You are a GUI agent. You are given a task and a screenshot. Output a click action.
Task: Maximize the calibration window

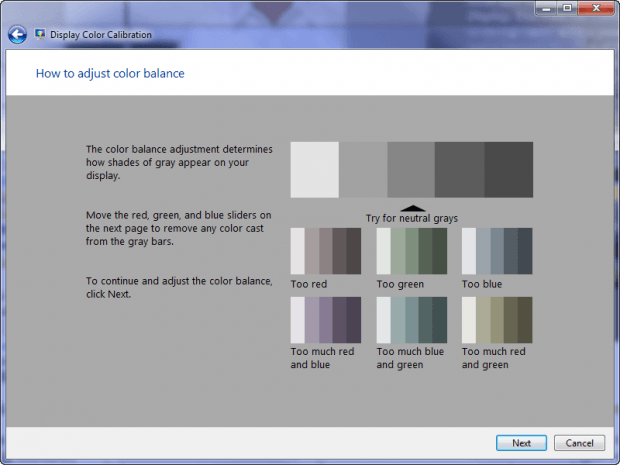pos(567,8)
